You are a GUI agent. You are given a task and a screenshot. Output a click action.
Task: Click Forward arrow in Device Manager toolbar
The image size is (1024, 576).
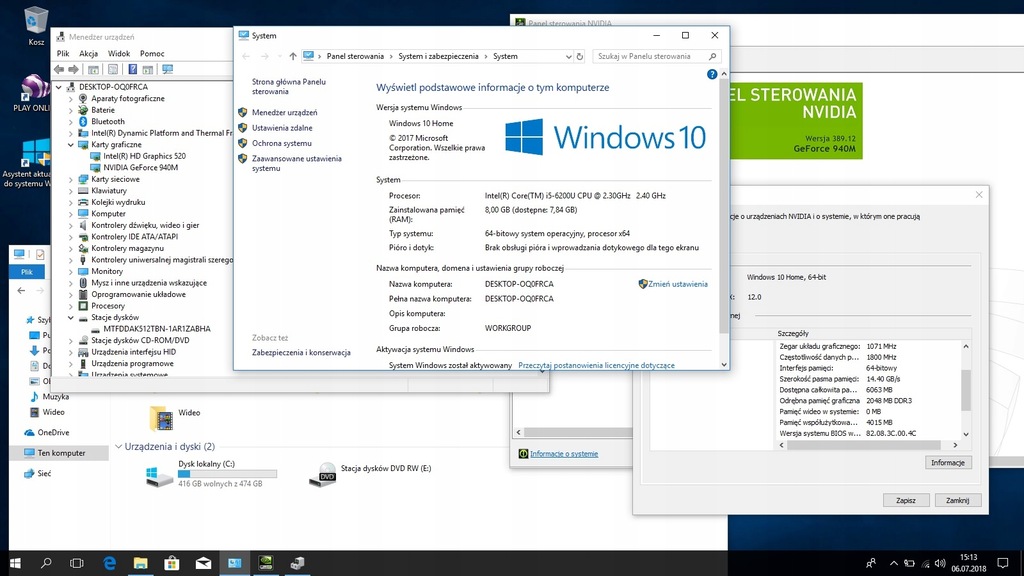pos(74,69)
